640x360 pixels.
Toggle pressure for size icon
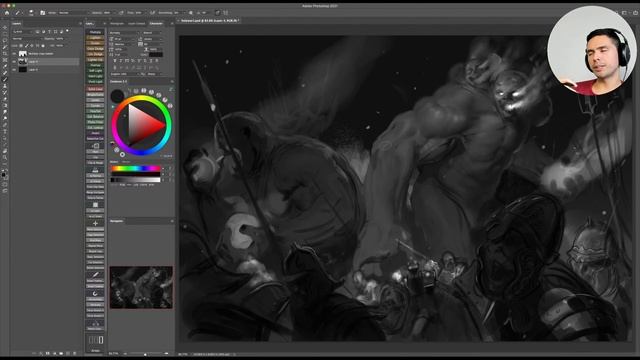(x=218, y=13)
